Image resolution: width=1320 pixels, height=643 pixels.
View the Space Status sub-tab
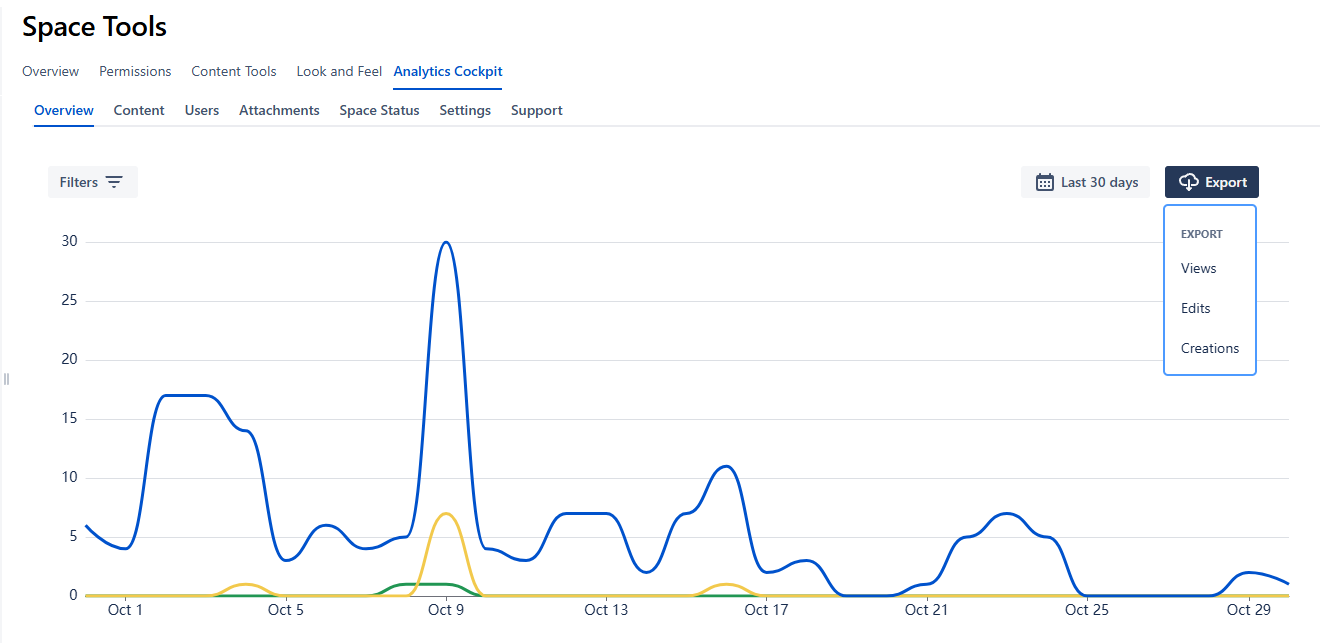click(x=379, y=110)
